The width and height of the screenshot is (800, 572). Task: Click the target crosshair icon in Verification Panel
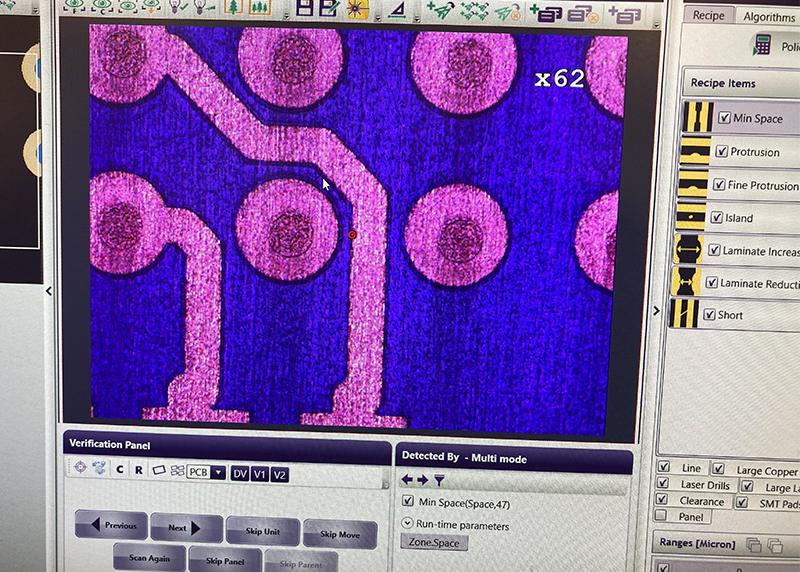pos(81,466)
